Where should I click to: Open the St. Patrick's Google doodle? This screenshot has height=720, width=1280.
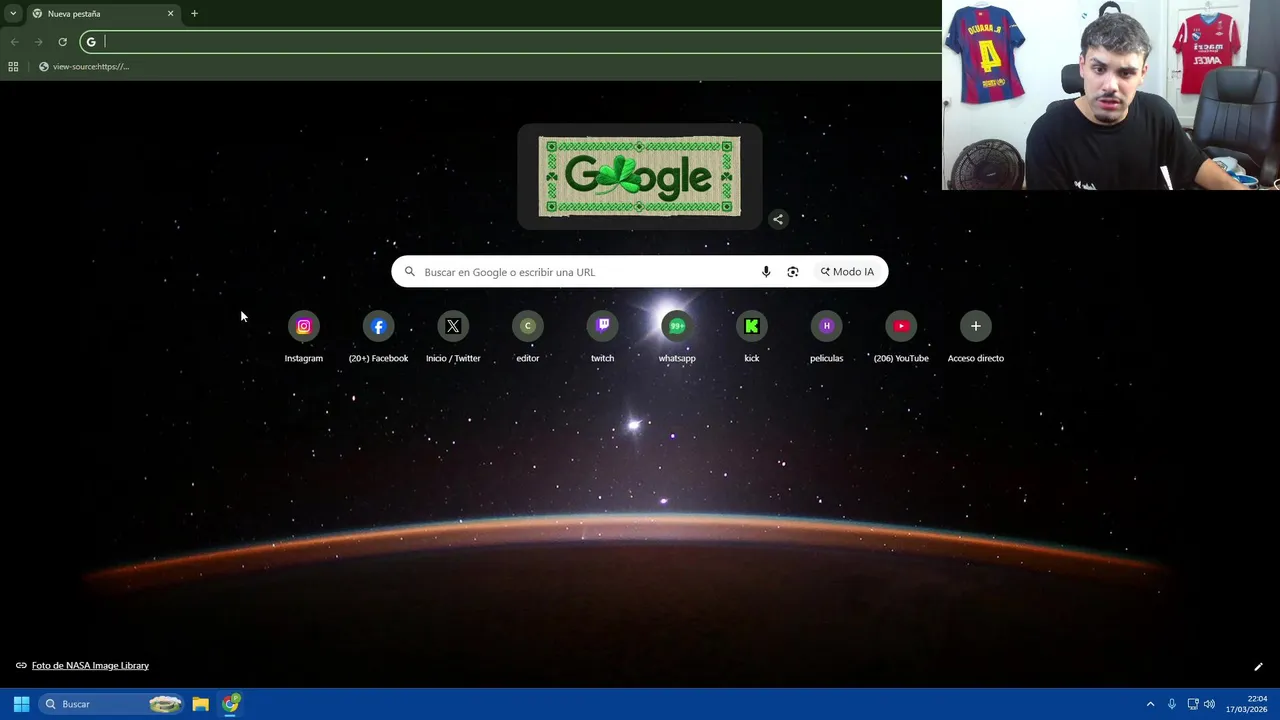coord(639,176)
